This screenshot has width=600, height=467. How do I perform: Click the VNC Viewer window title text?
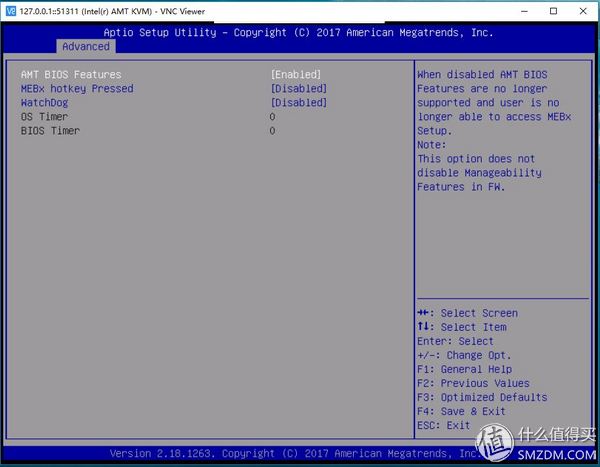tap(112, 11)
